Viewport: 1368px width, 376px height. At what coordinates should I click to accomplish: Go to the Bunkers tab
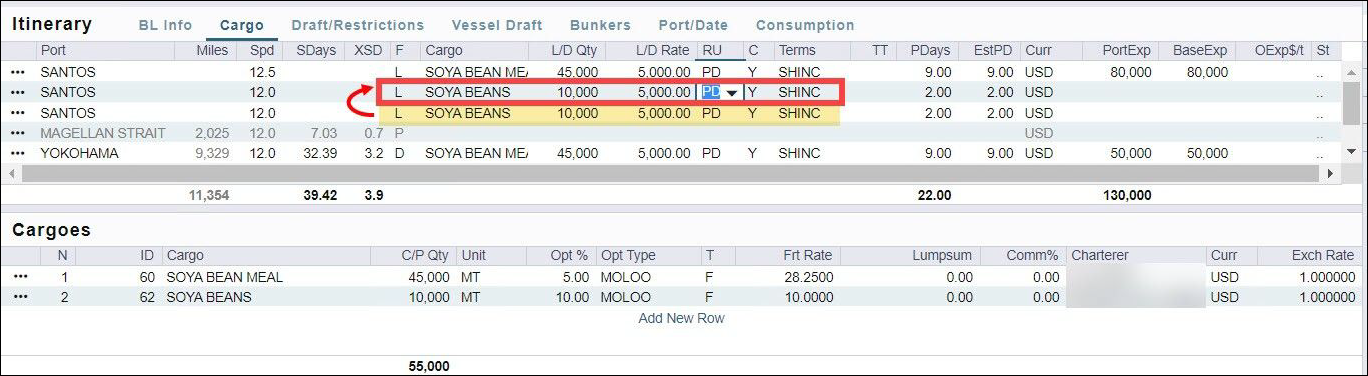(x=601, y=25)
